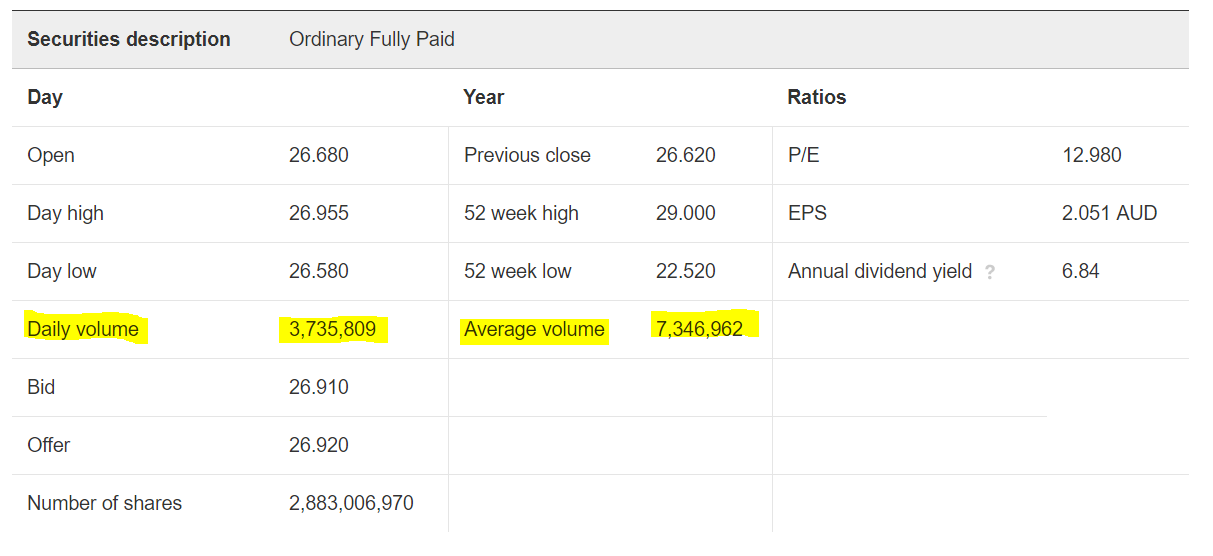
Task: Click the Day high value 26.955
Action: point(319,213)
